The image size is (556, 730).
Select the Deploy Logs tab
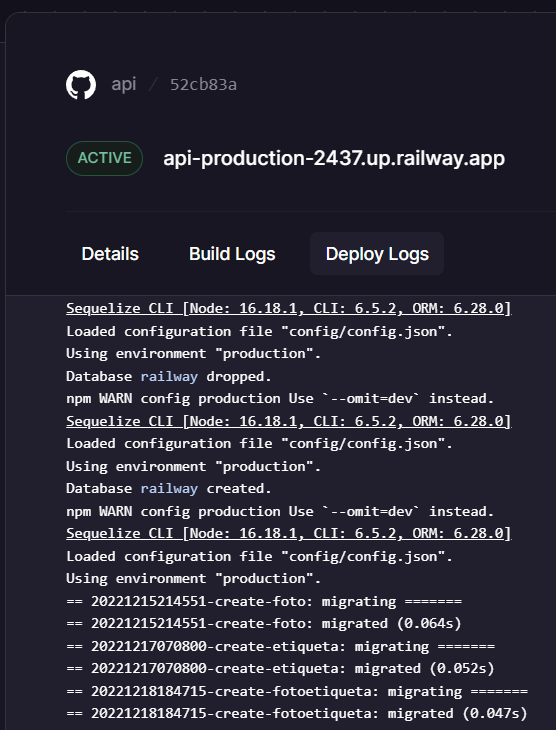pyautogui.click(x=377, y=254)
